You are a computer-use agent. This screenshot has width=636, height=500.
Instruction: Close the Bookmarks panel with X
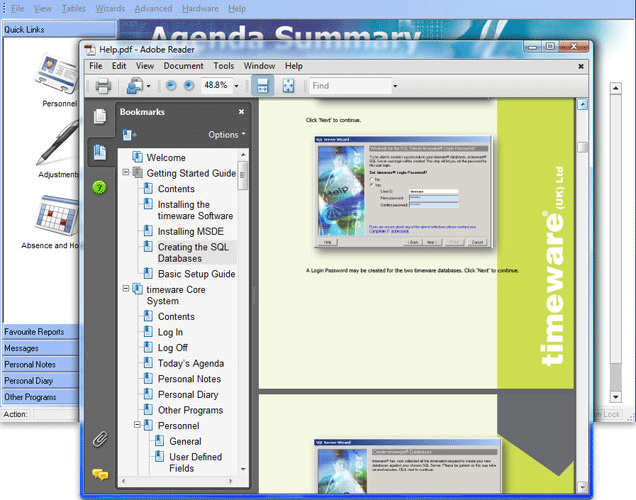(241, 112)
